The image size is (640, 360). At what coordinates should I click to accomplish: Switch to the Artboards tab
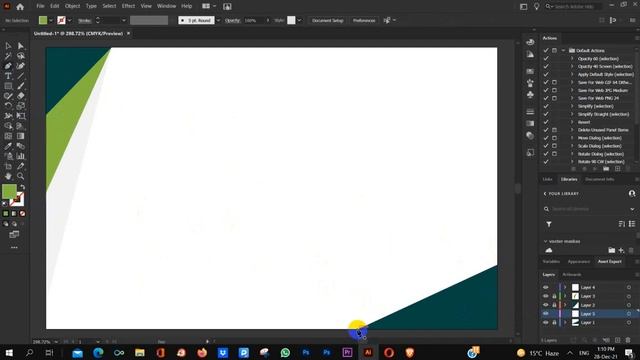(572, 275)
